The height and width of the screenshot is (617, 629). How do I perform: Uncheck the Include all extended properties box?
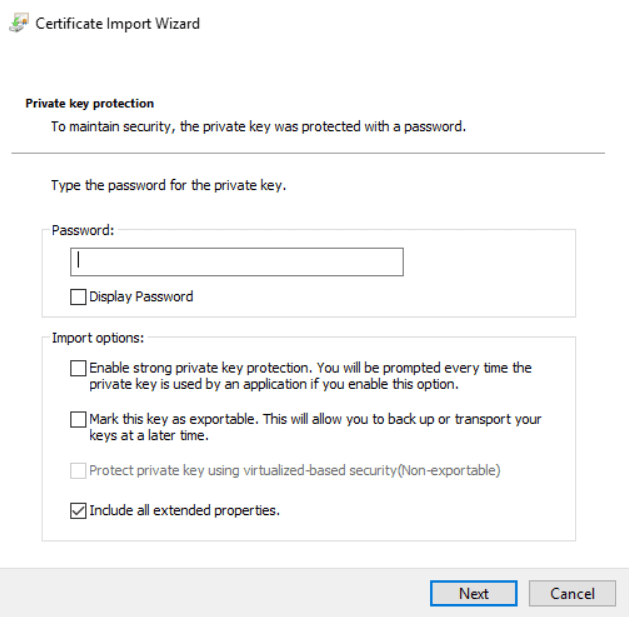78,510
